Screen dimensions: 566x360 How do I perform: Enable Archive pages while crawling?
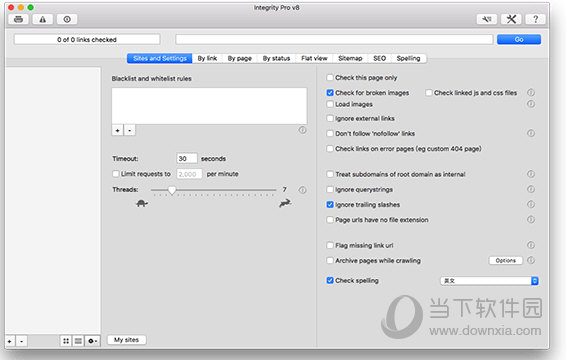330,261
